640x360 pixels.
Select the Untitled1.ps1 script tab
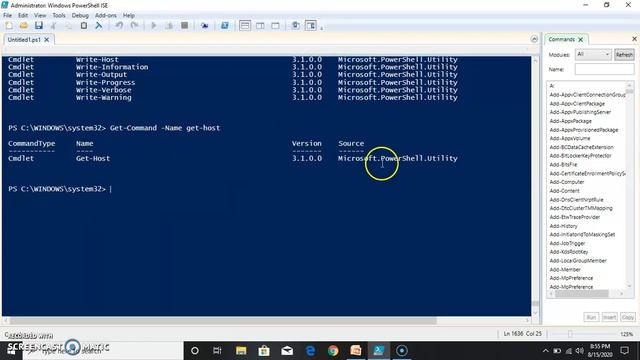tap(24, 40)
